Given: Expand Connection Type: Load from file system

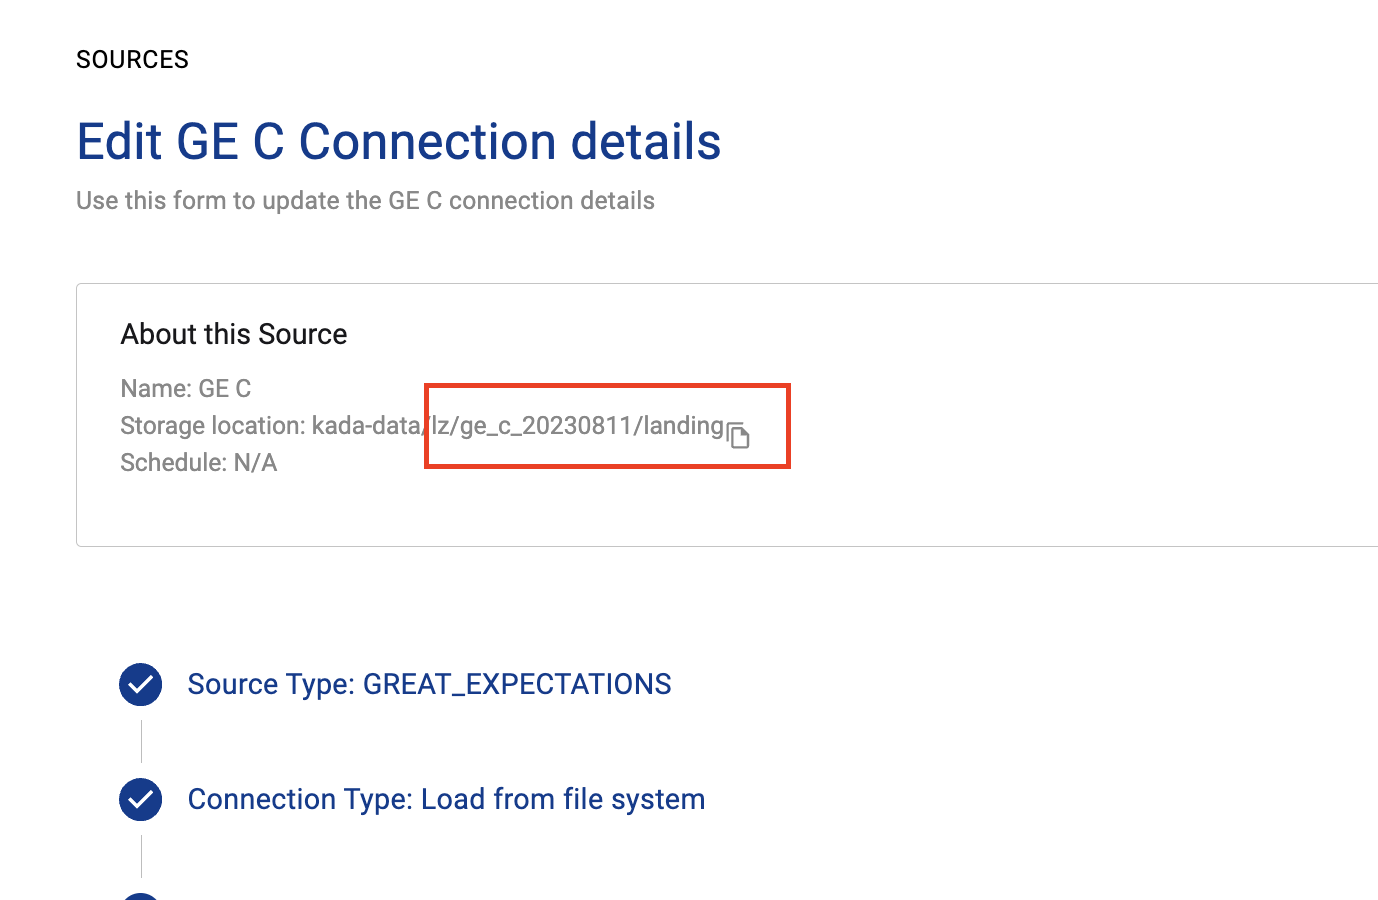Looking at the screenshot, I should tap(446, 800).
